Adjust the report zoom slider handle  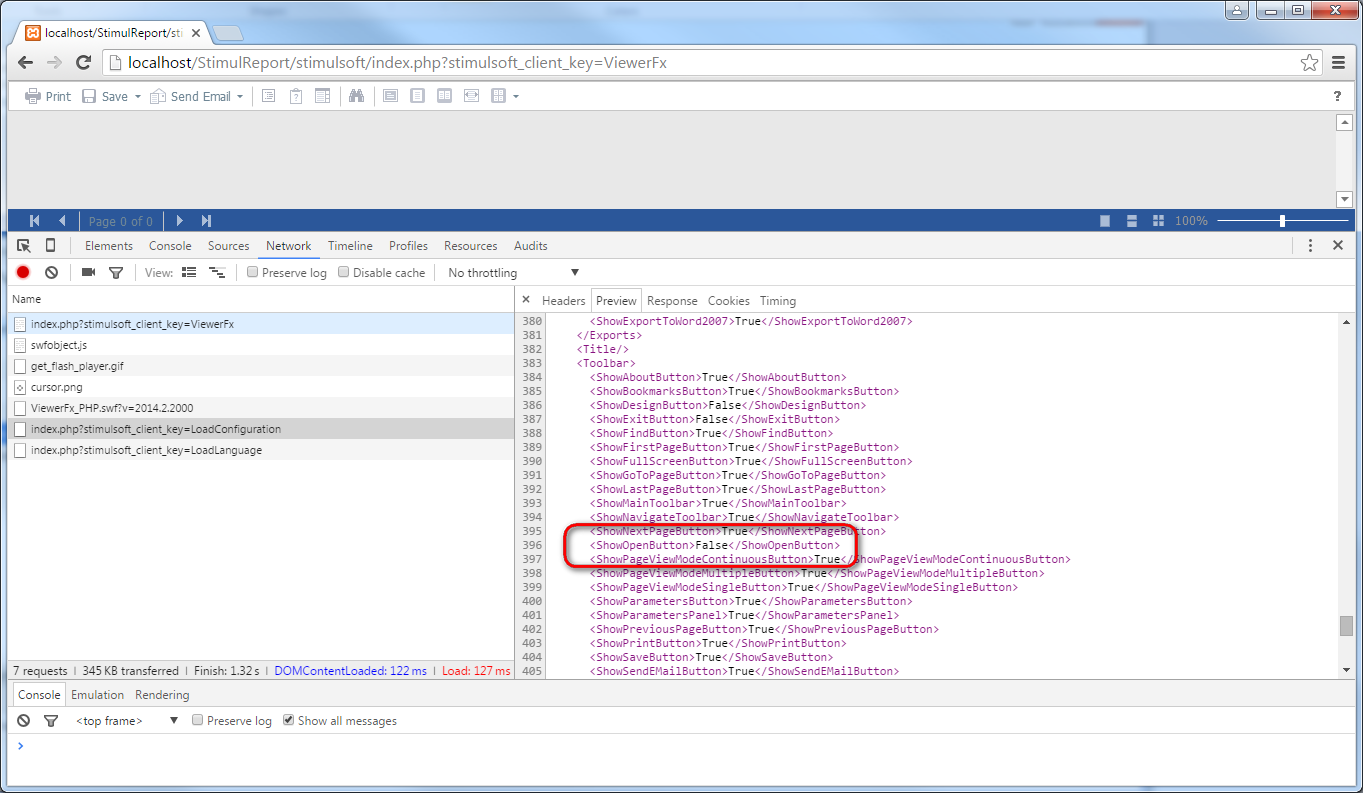point(1282,221)
